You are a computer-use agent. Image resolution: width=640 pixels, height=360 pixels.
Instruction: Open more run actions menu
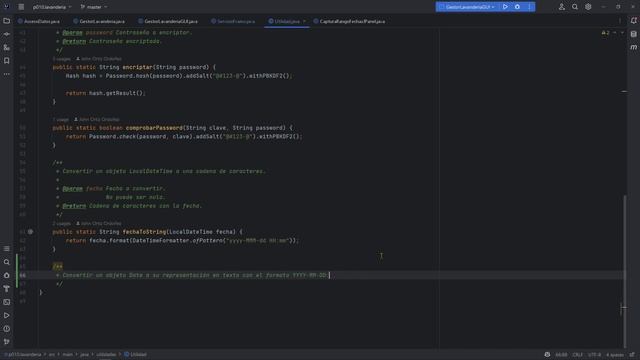click(x=529, y=7)
